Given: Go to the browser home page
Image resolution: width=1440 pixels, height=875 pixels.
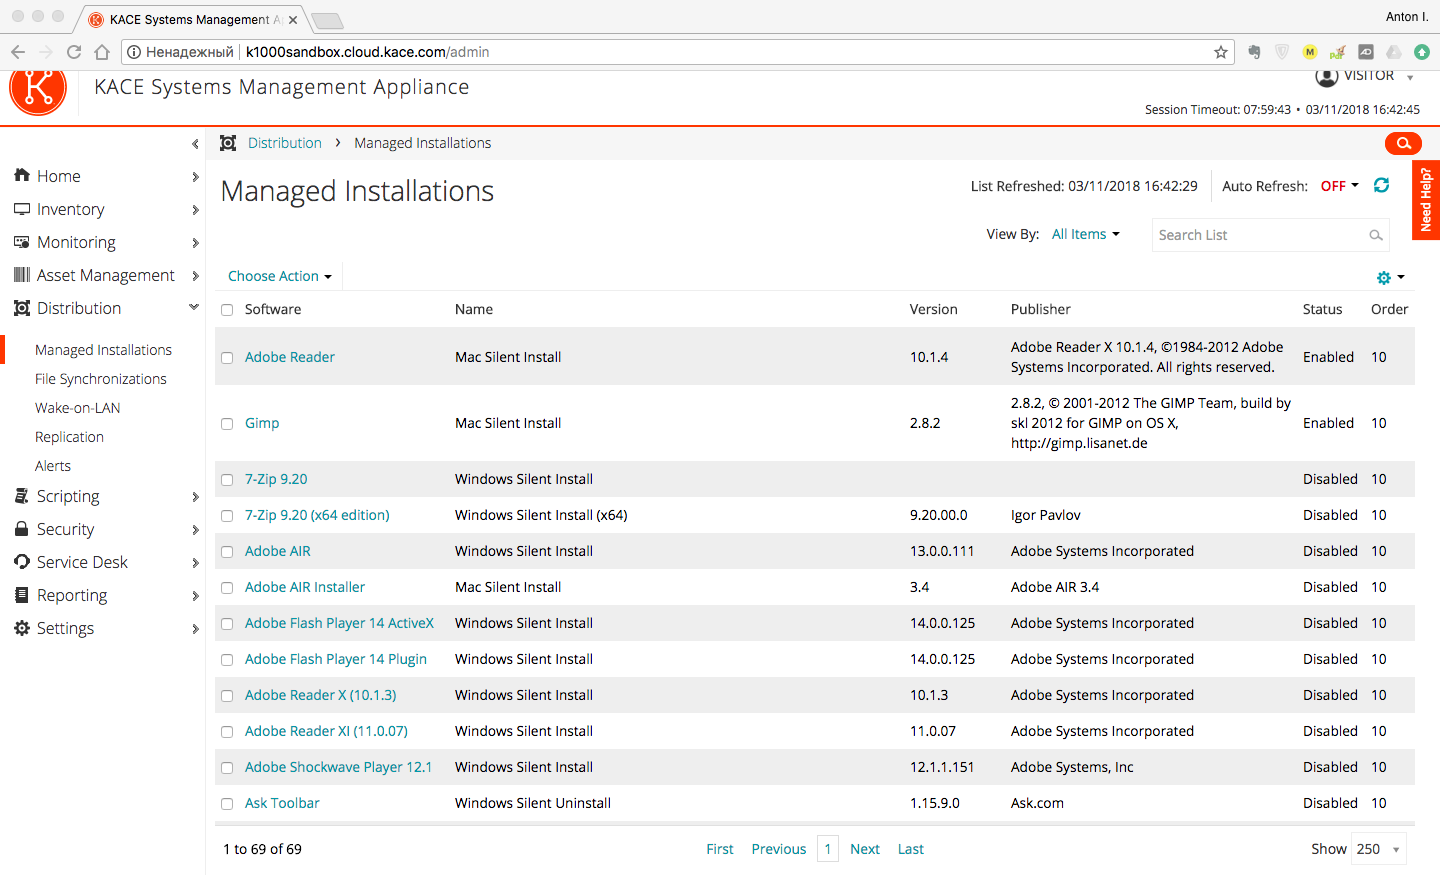Looking at the screenshot, I should pyautogui.click(x=102, y=52).
